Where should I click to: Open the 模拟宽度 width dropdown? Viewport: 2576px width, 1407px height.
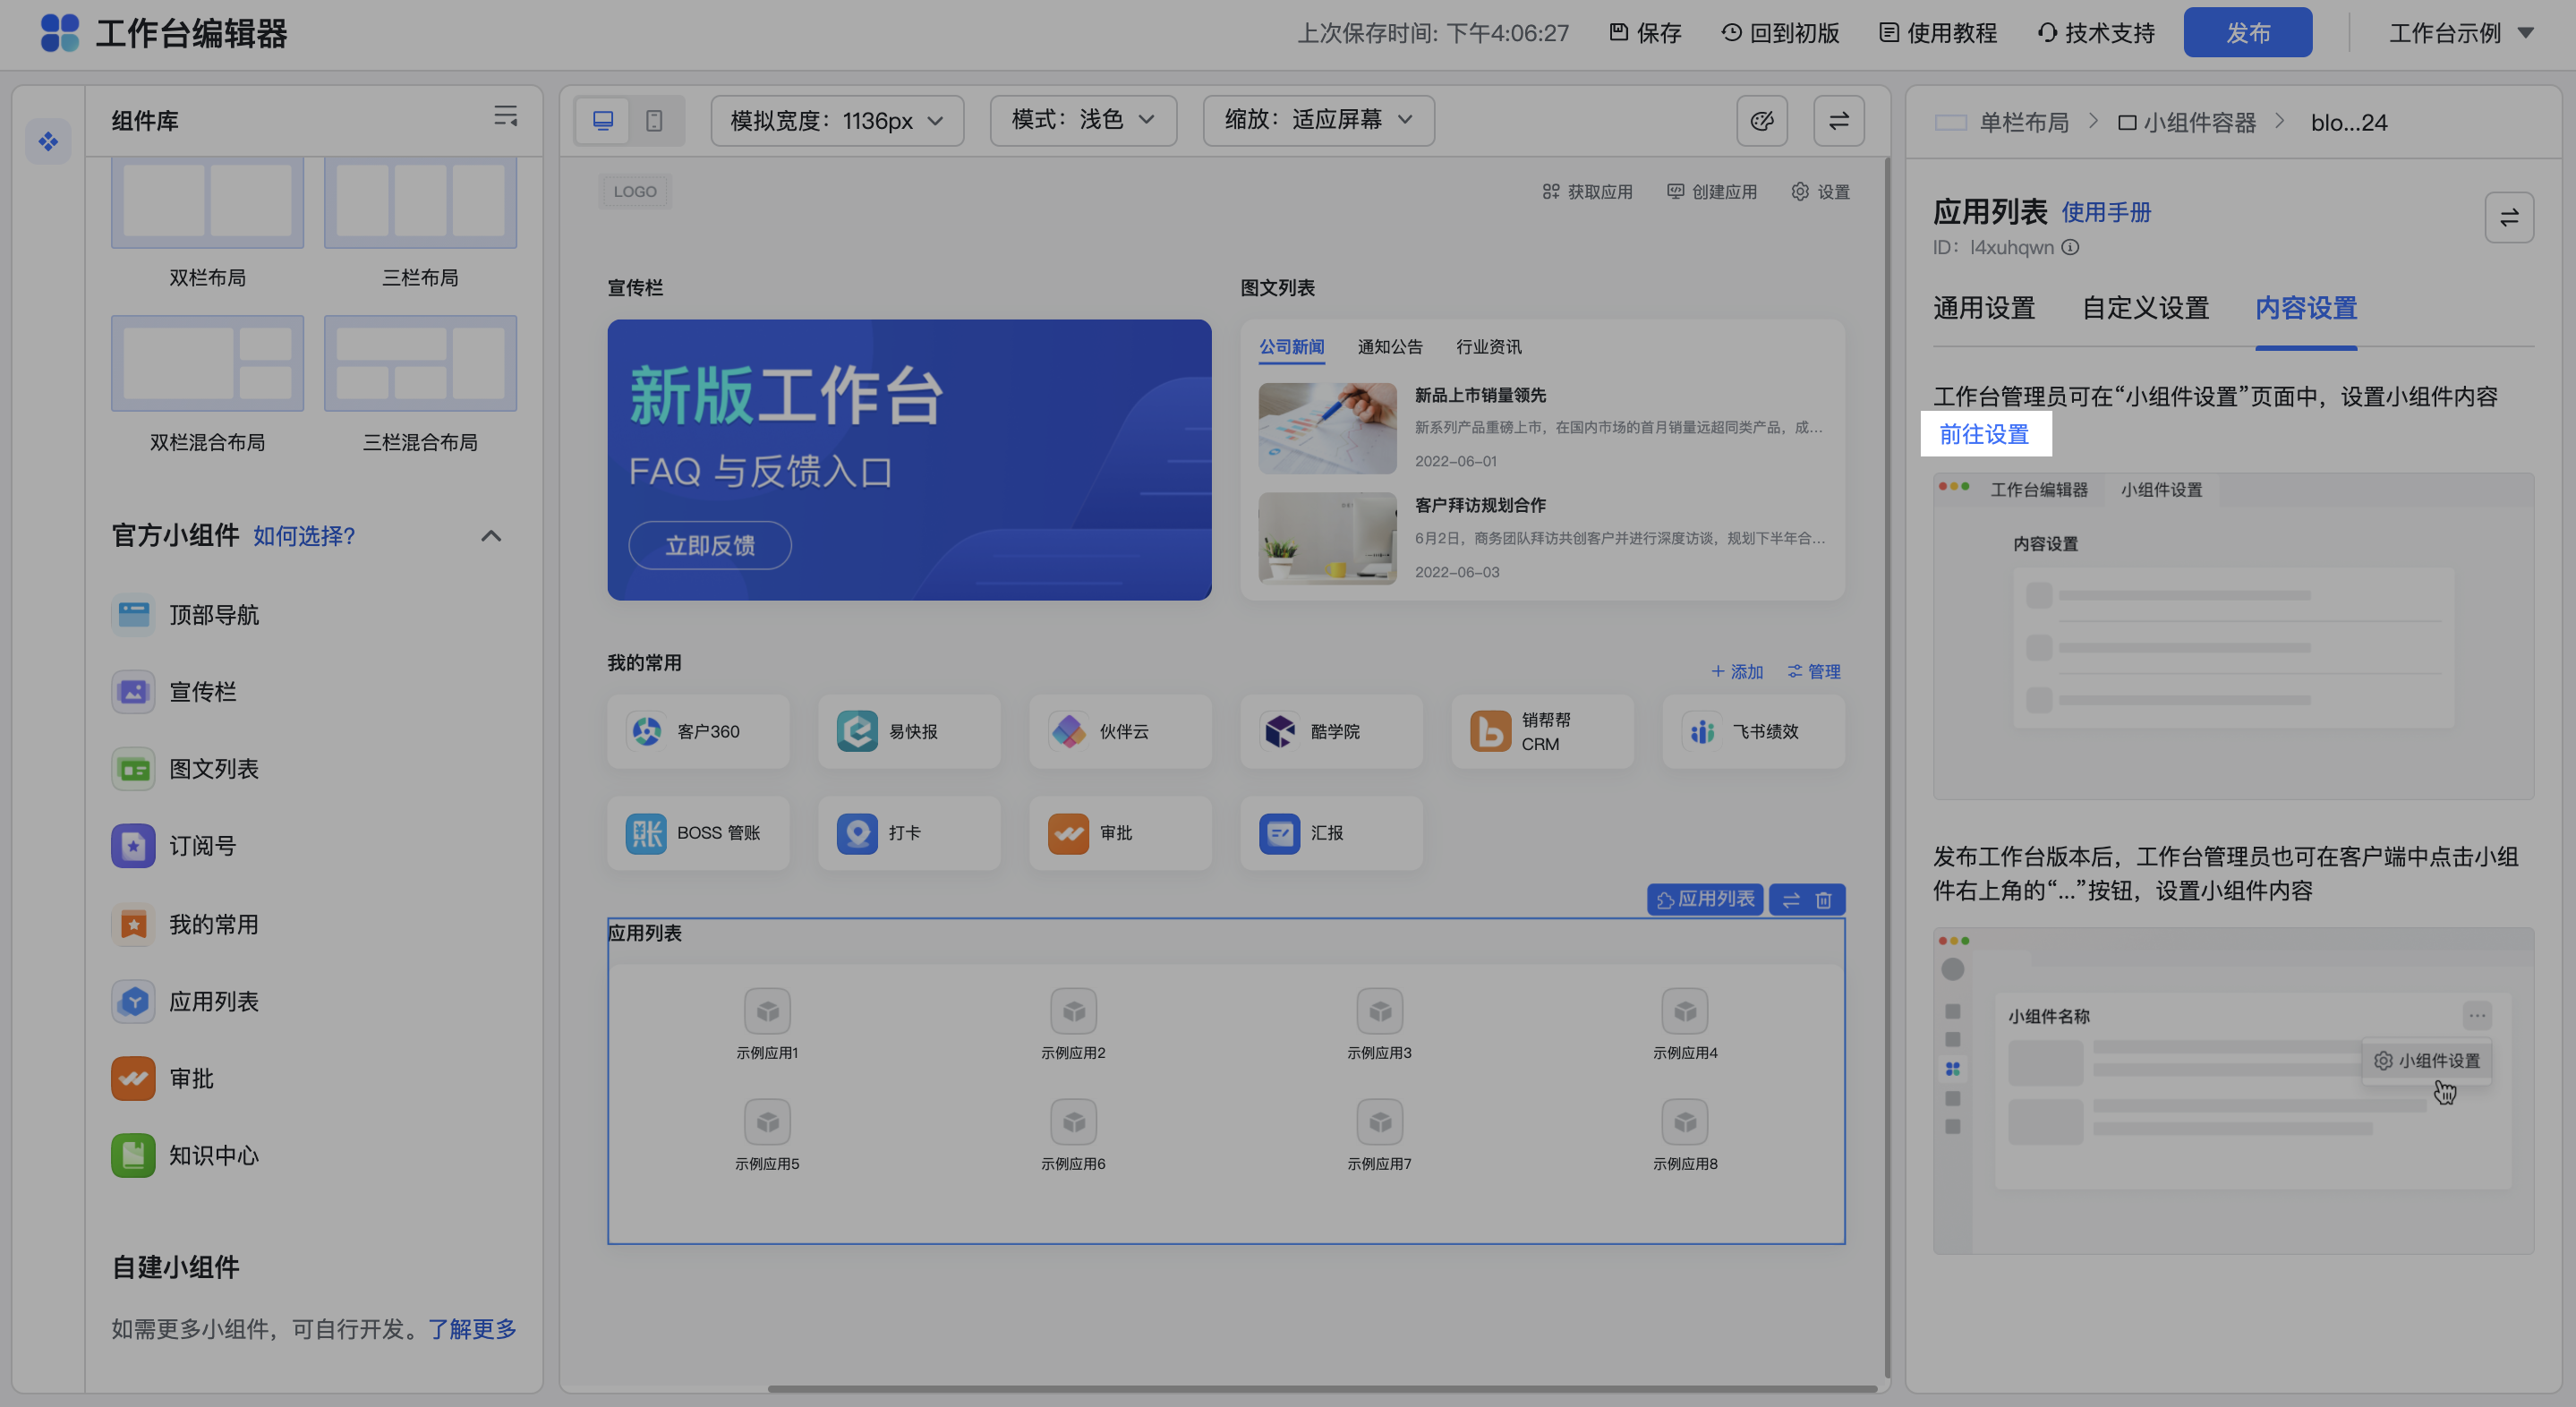(x=836, y=120)
